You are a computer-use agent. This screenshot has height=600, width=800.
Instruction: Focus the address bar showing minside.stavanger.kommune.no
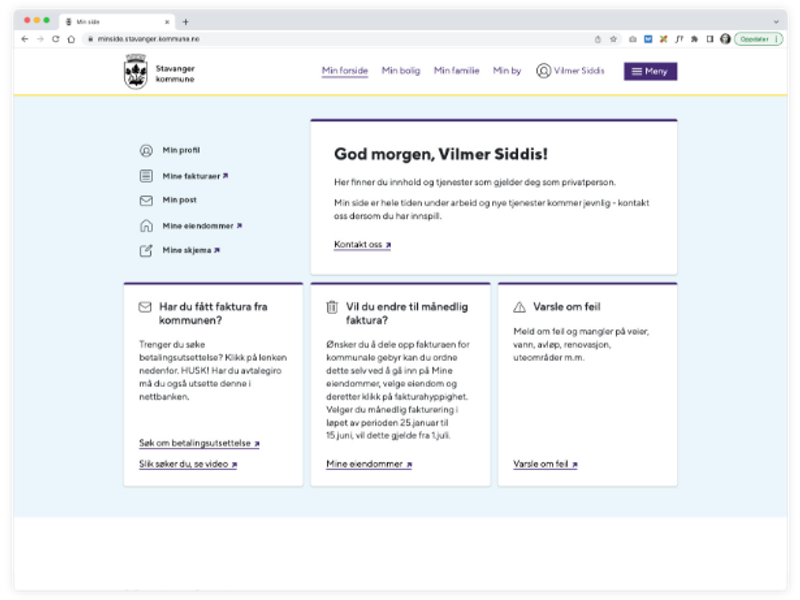click(x=337, y=39)
